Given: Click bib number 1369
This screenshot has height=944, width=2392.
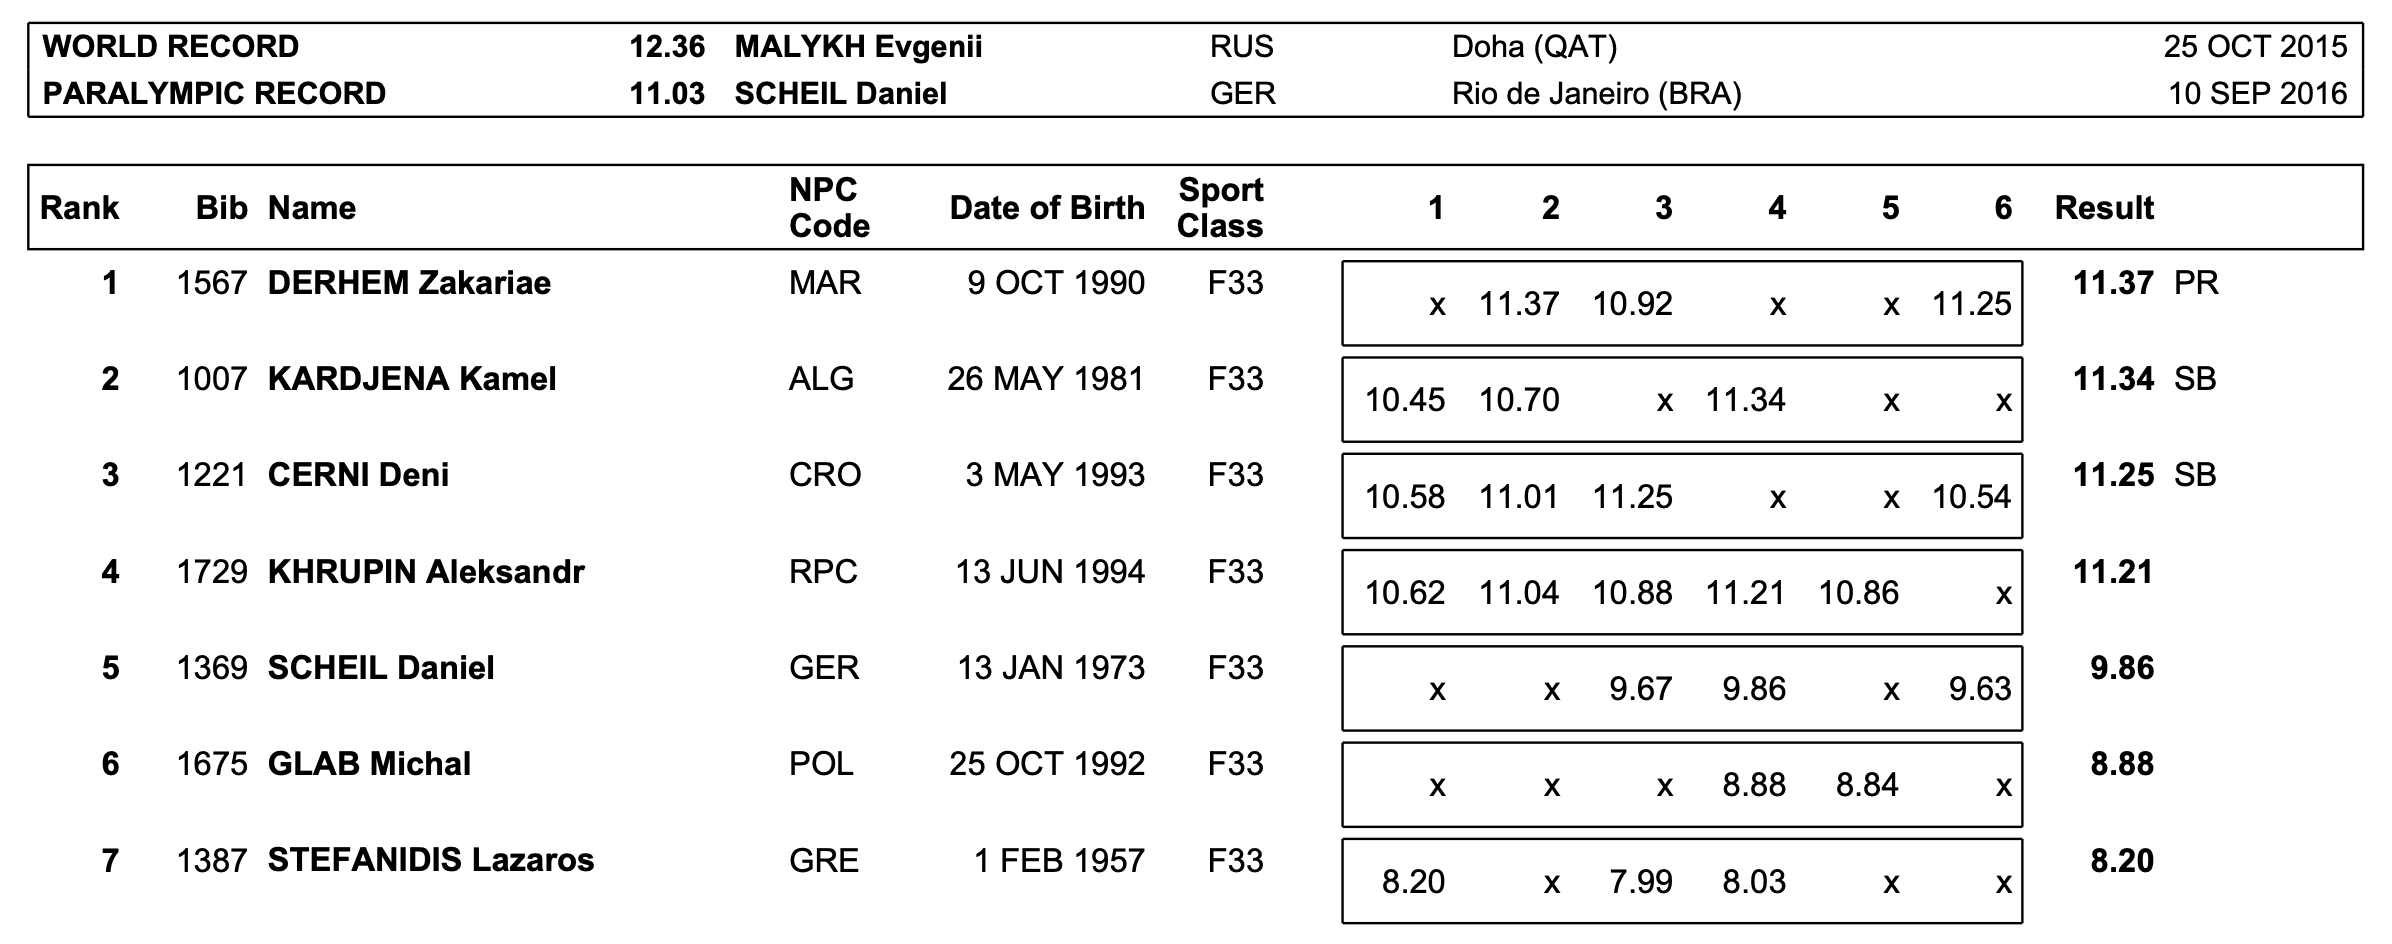Looking at the screenshot, I should [x=212, y=668].
